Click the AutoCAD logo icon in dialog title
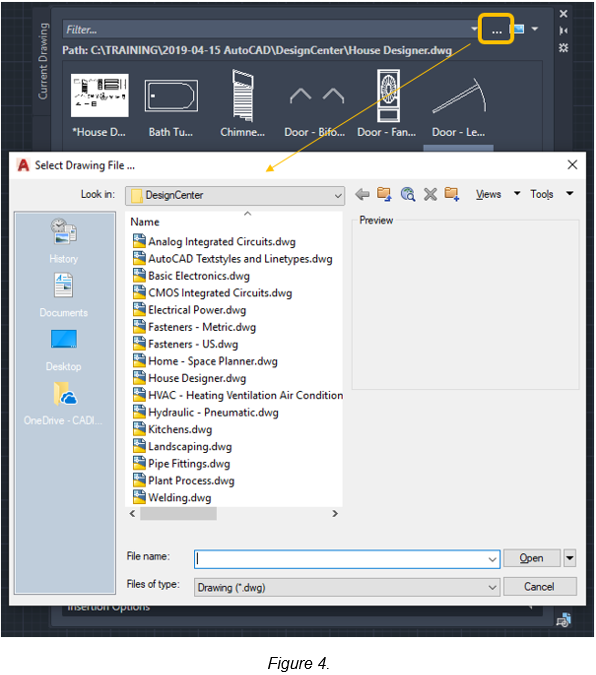Viewport: 596px width, 675px height. click(23, 165)
